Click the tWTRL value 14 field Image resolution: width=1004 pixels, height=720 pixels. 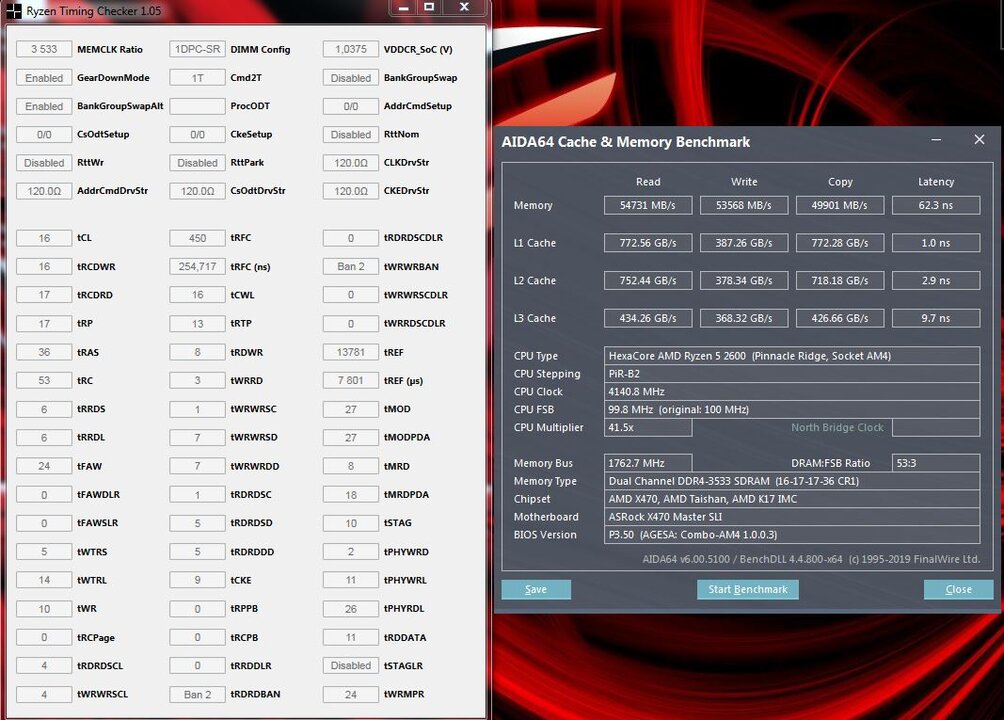click(x=44, y=580)
